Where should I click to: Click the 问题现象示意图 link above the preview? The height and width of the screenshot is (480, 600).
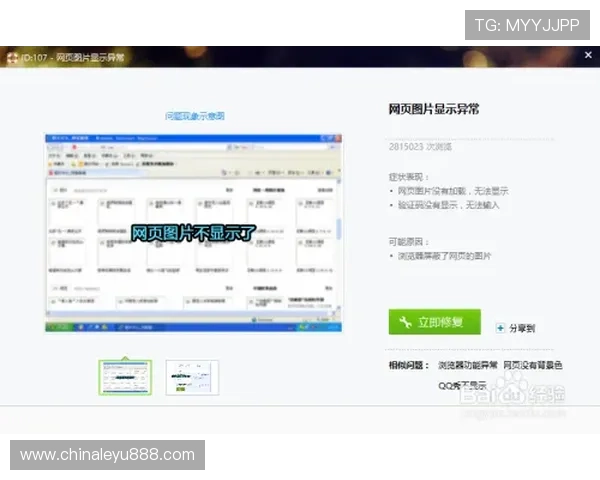tap(195, 116)
